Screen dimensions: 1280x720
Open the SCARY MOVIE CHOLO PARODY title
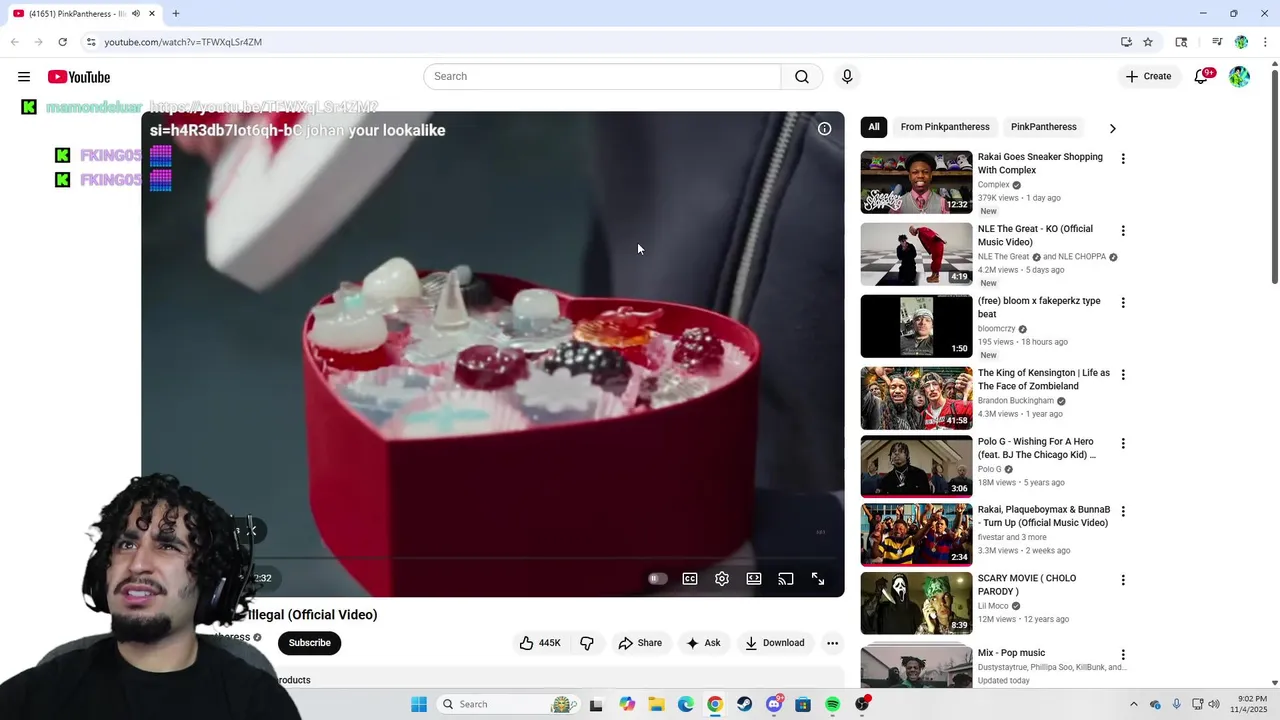point(1026,584)
